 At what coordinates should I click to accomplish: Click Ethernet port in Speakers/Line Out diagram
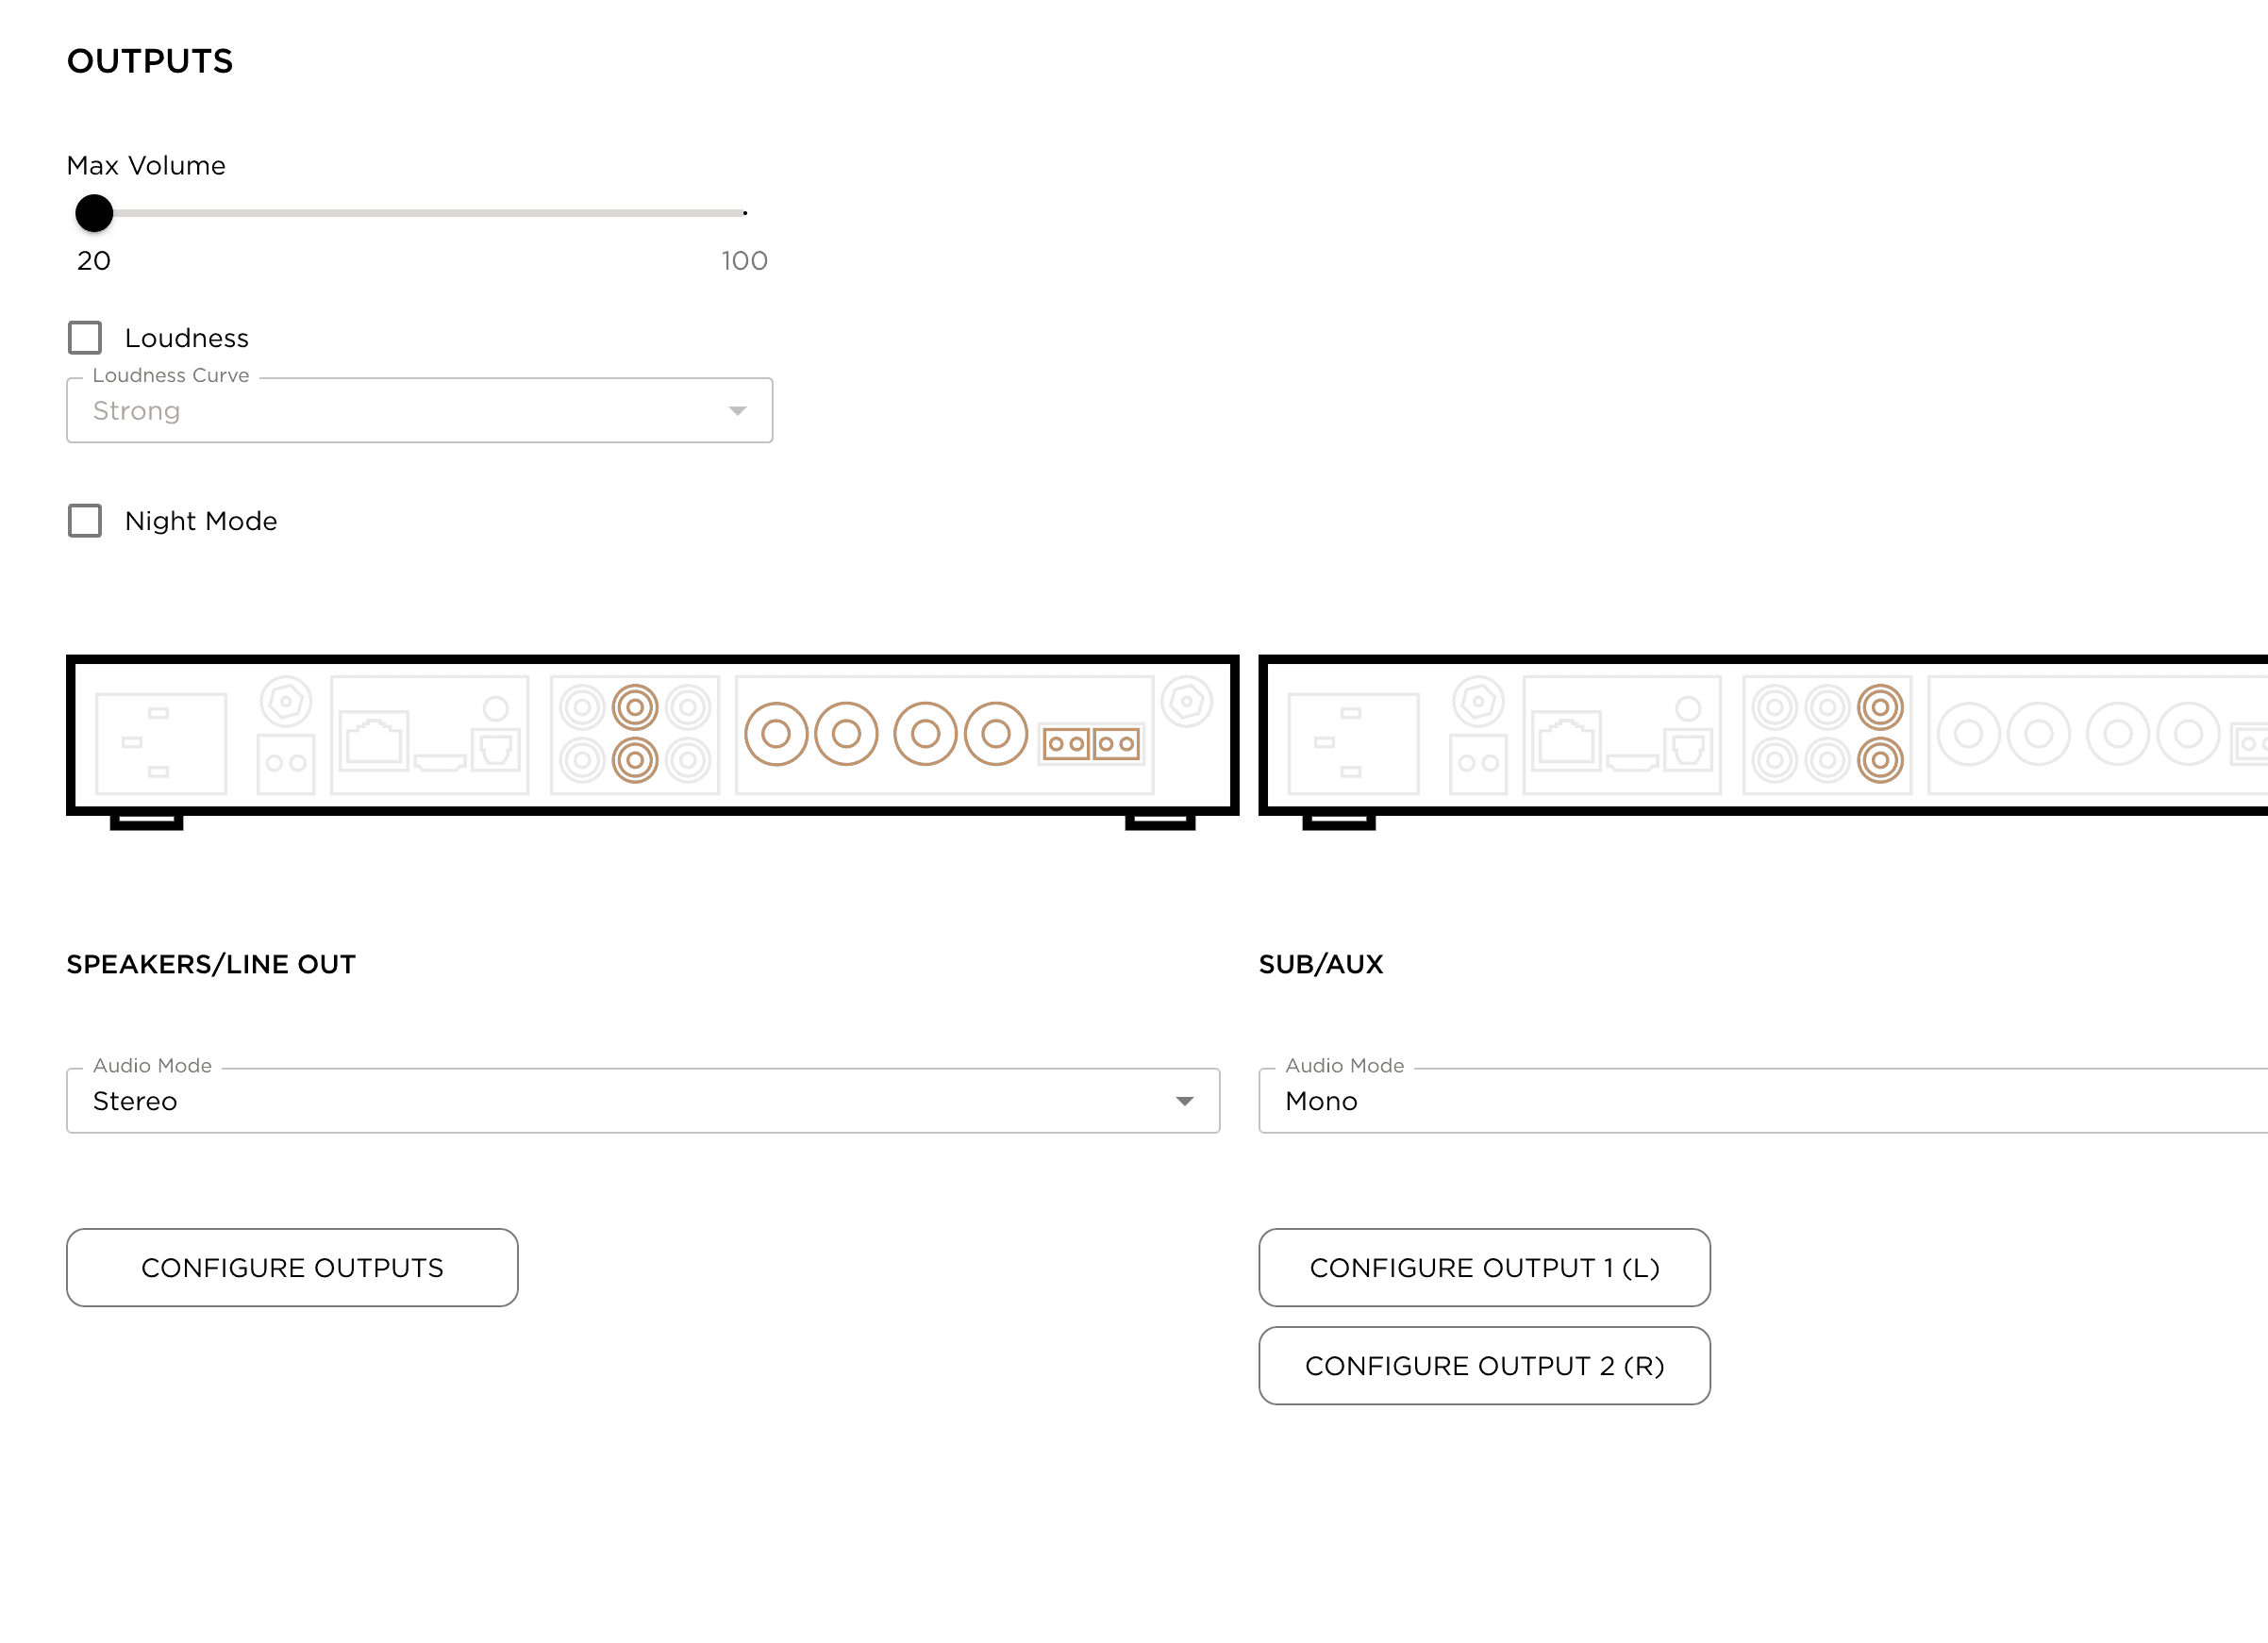(373, 741)
